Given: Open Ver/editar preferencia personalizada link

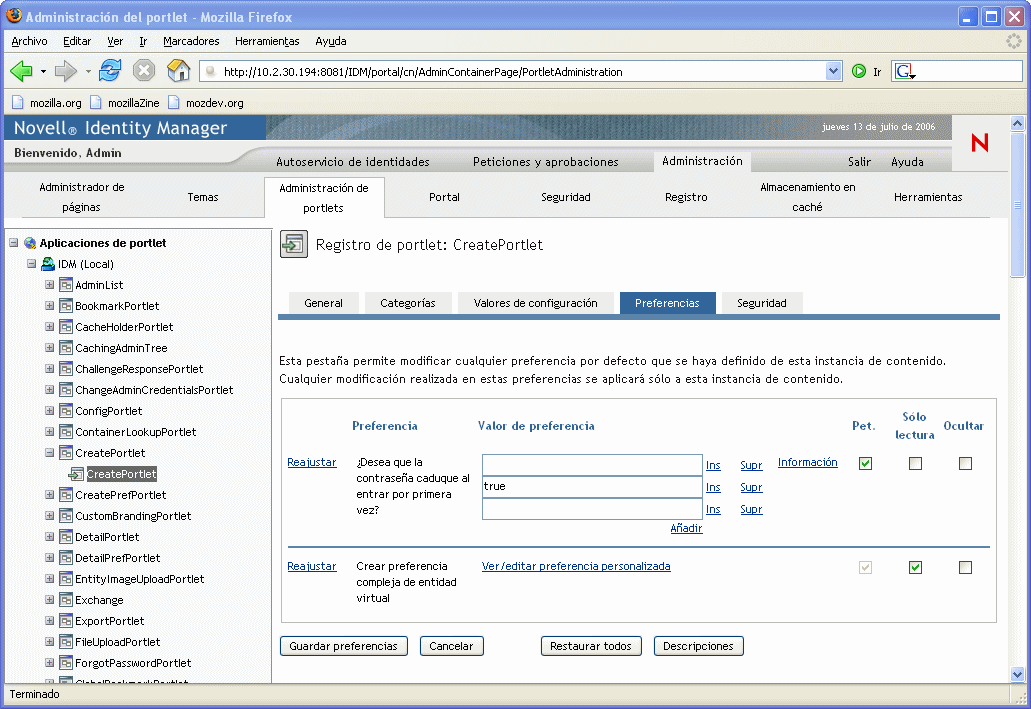Looking at the screenshot, I should click(576, 566).
